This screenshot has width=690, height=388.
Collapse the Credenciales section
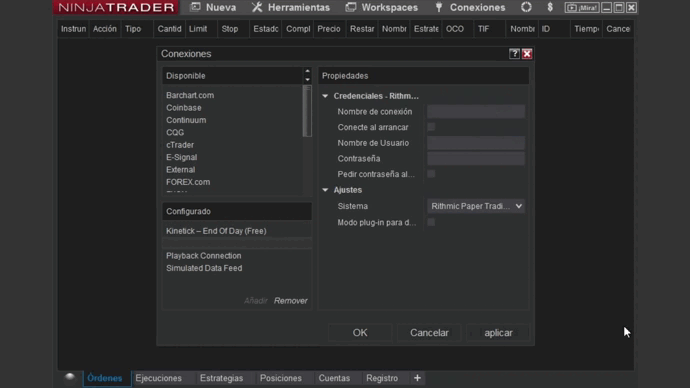point(325,96)
